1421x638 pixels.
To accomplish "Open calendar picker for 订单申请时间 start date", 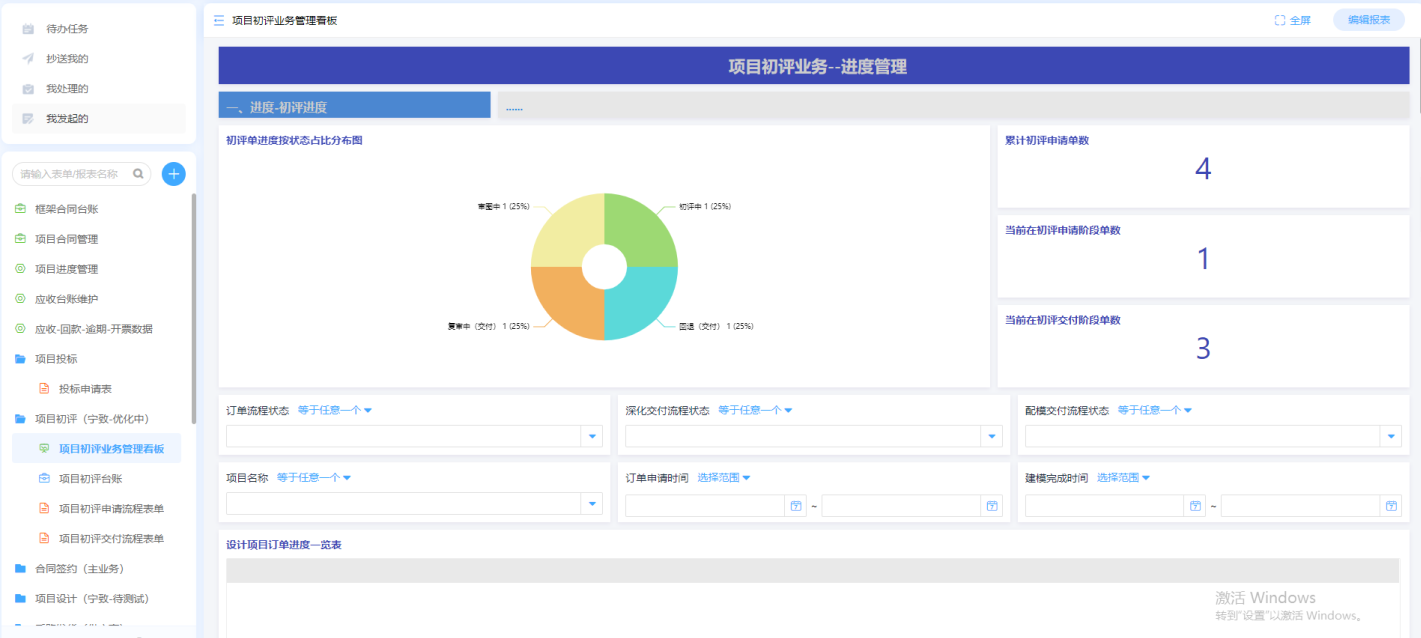I will pos(796,506).
